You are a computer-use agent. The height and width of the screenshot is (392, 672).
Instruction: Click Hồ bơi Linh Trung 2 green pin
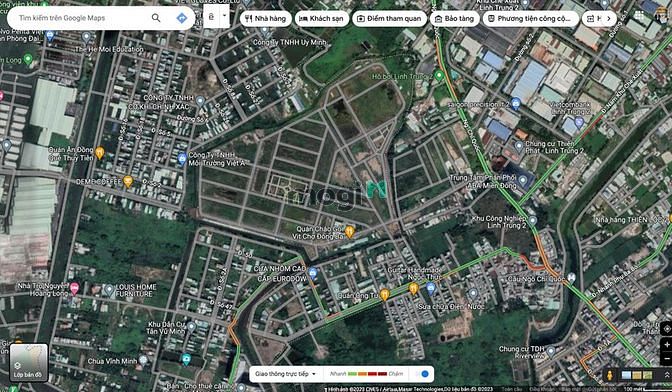tap(438, 76)
